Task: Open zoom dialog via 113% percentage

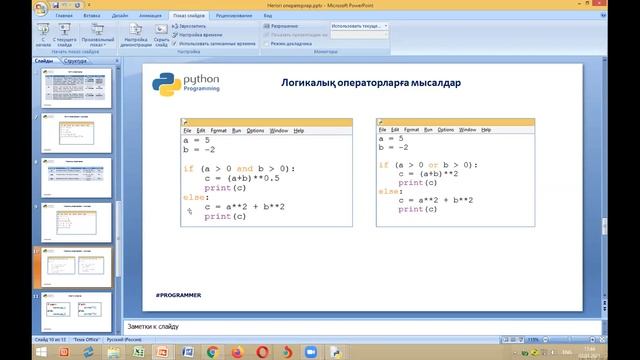Action: (x=533, y=340)
